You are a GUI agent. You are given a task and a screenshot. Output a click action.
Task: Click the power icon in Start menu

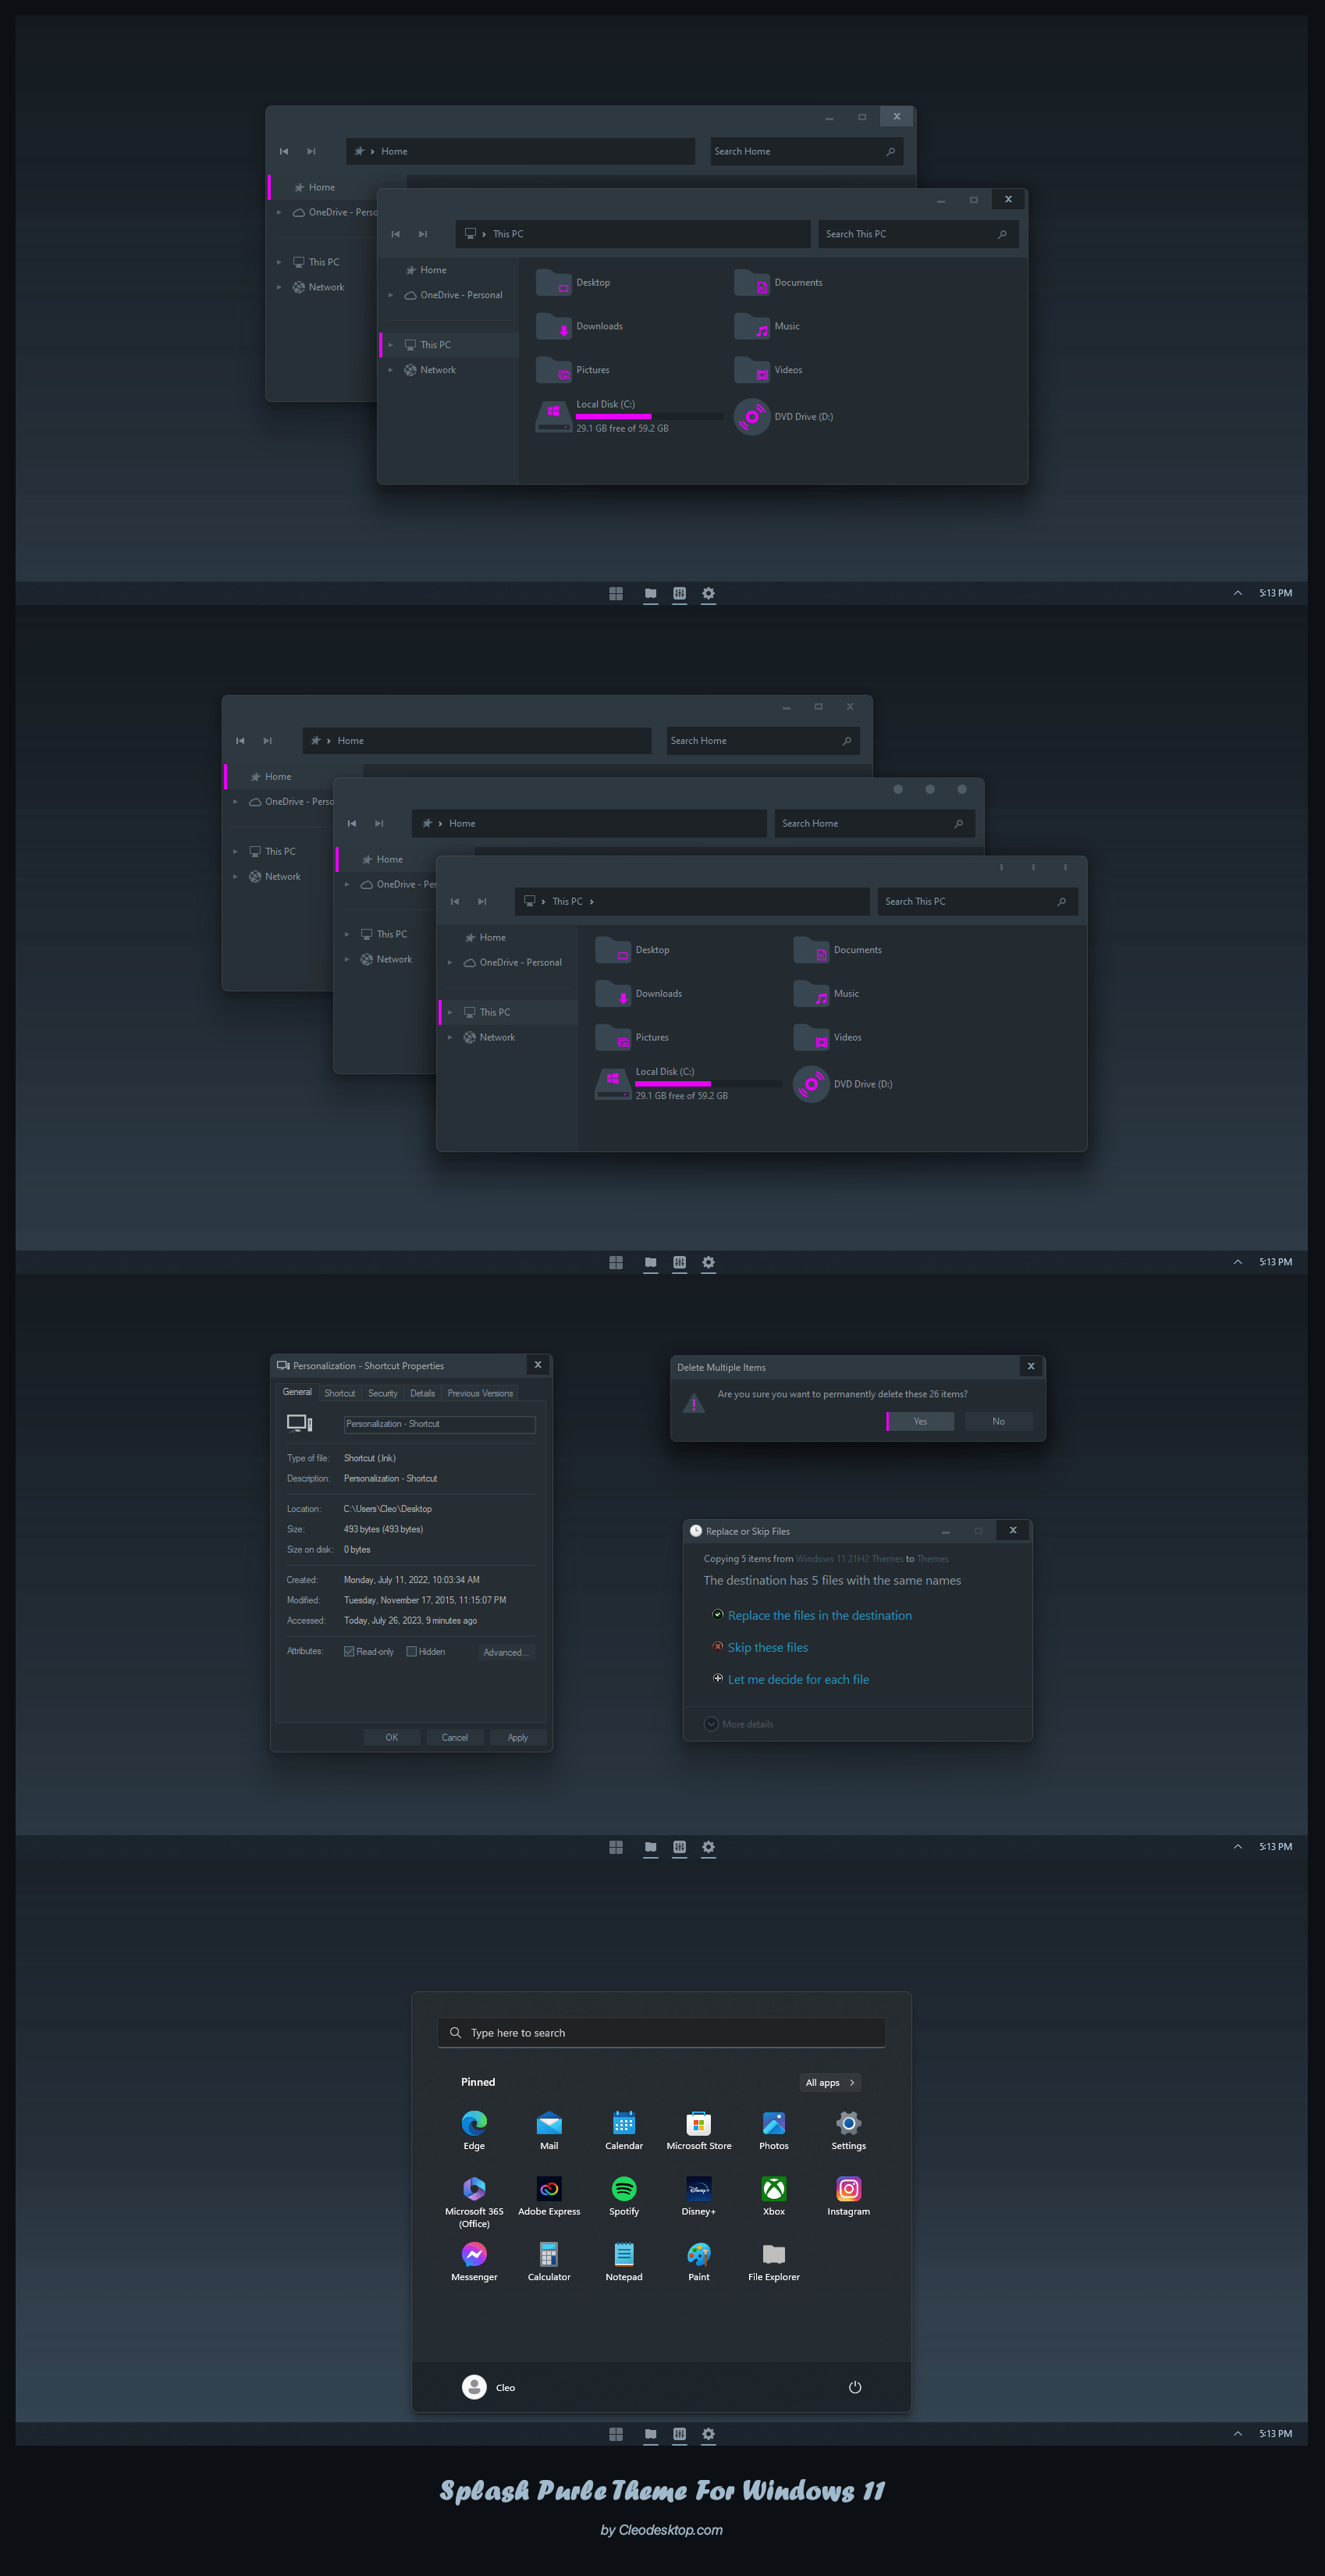854,2387
